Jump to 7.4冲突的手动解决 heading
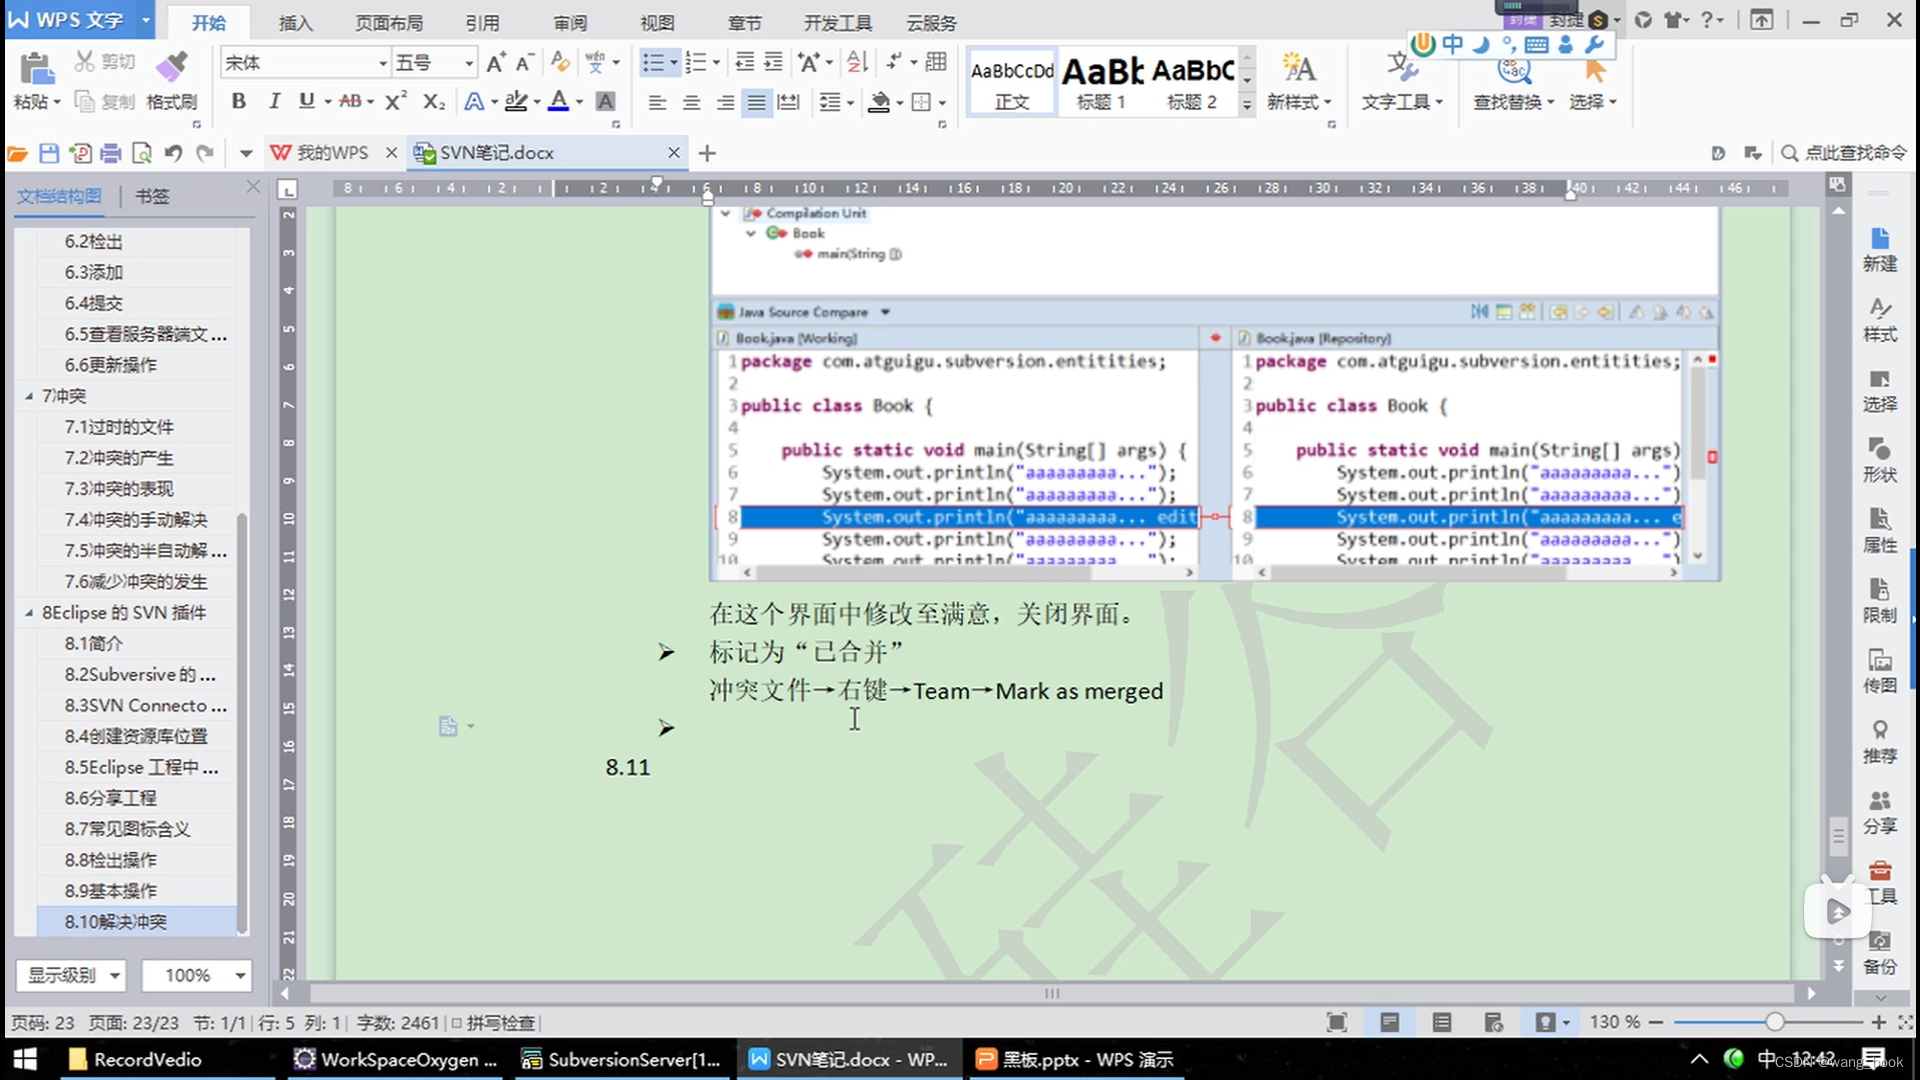The height and width of the screenshot is (1080, 1920). pyautogui.click(x=136, y=520)
